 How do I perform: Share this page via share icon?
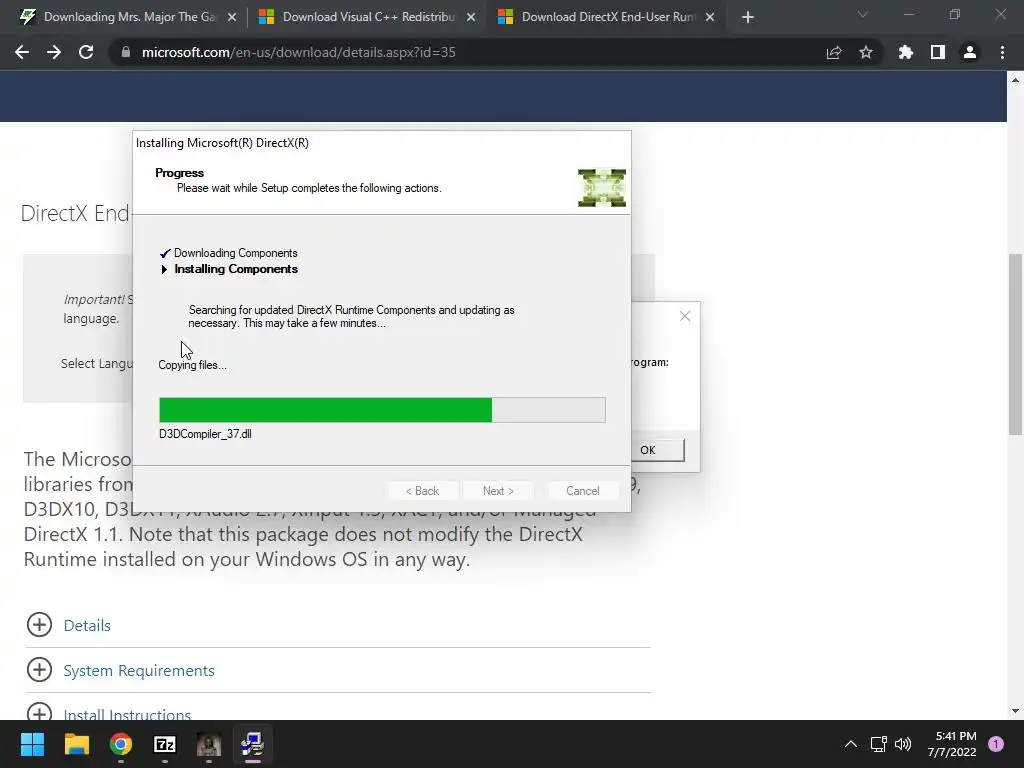click(x=834, y=52)
